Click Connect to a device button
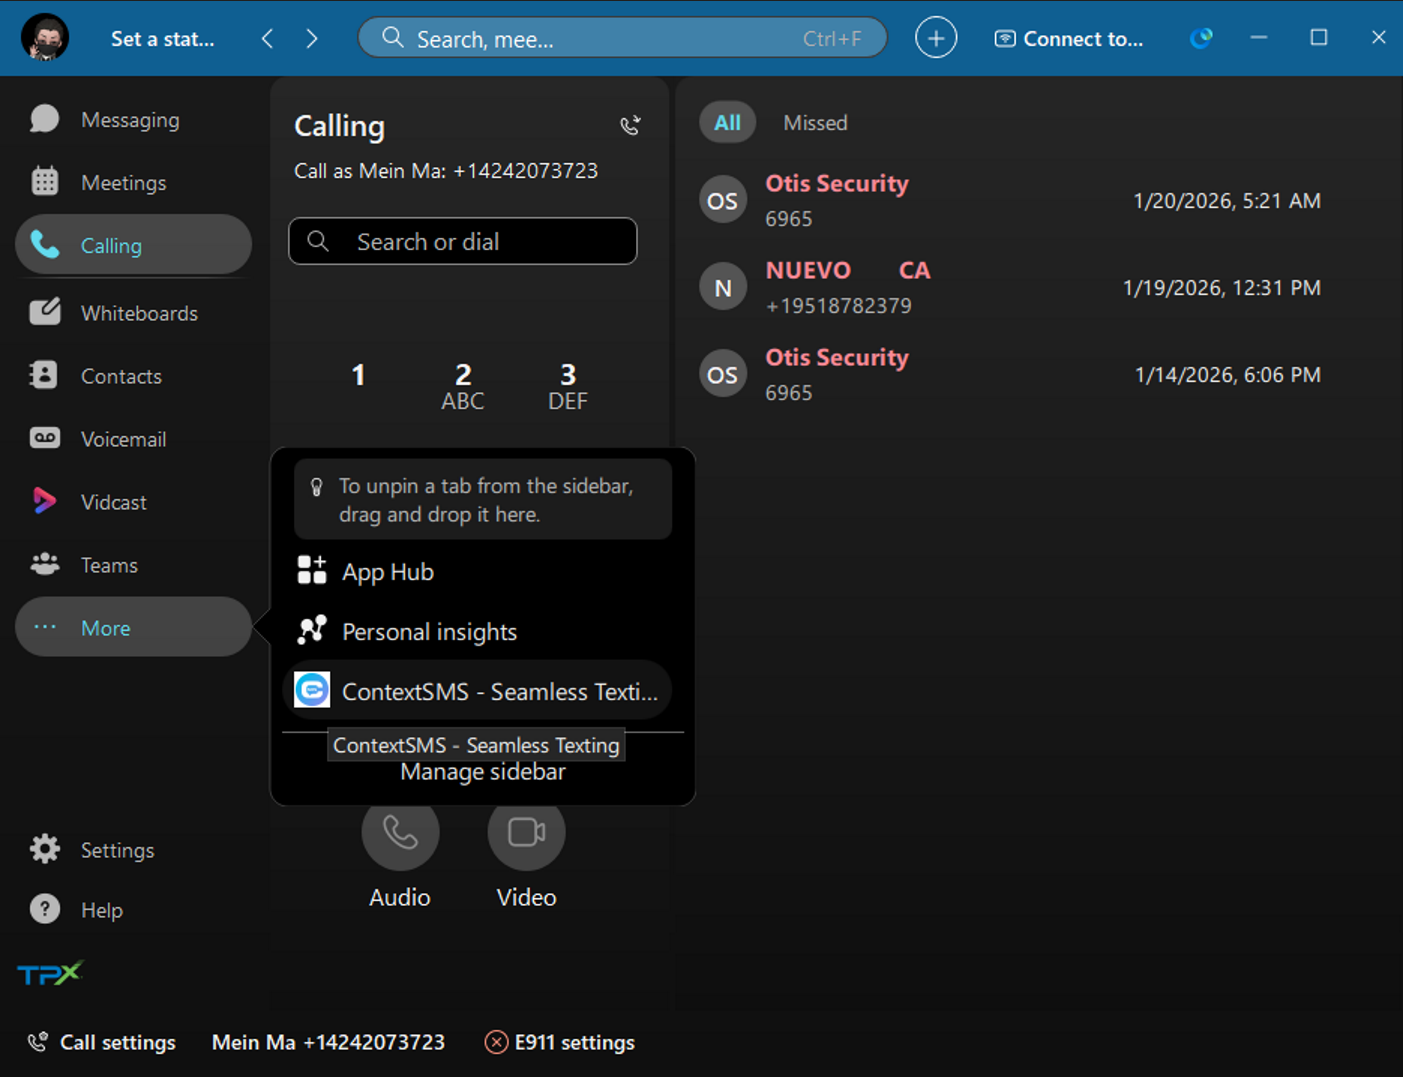This screenshot has height=1077, width=1403. (x=1068, y=39)
